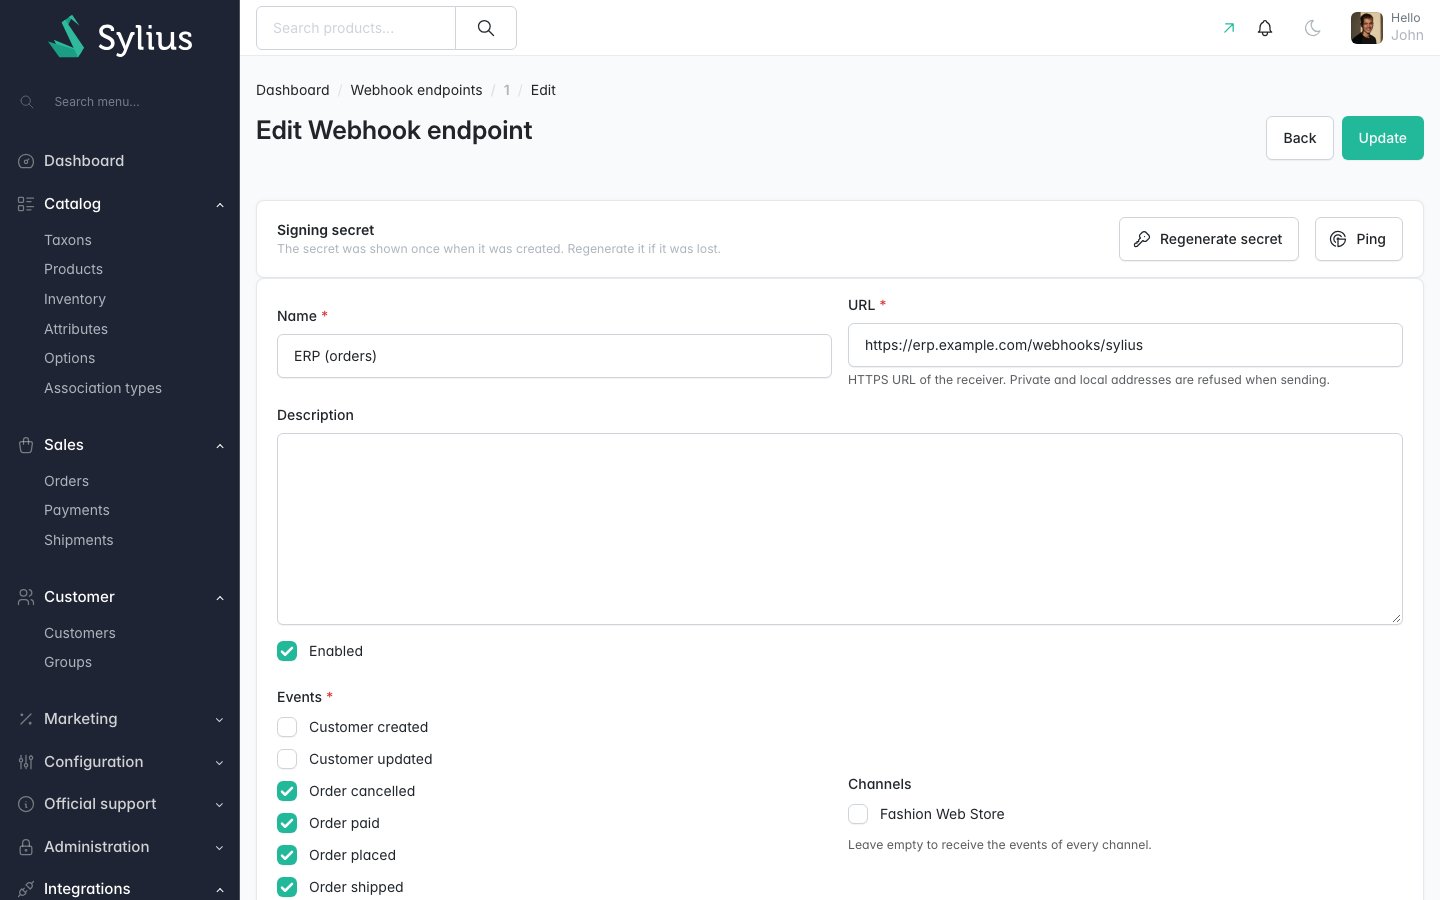
Task: Click the Integrations plug icon
Action: click(x=26, y=889)
